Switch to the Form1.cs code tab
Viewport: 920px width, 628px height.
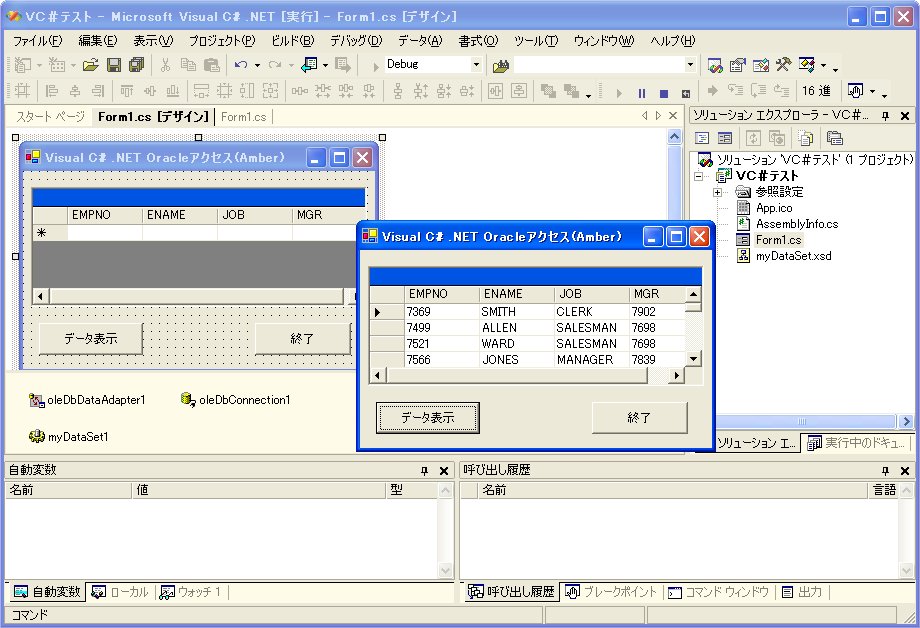point(243,117)
